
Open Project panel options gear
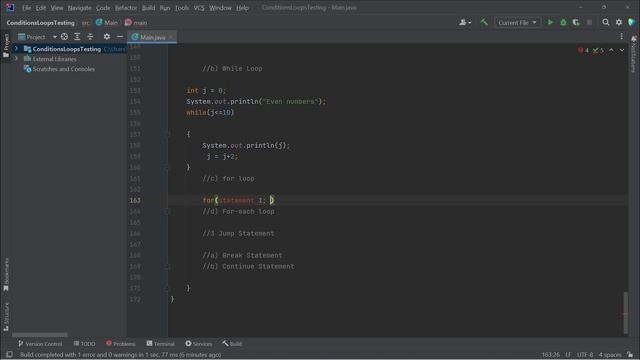107,37
